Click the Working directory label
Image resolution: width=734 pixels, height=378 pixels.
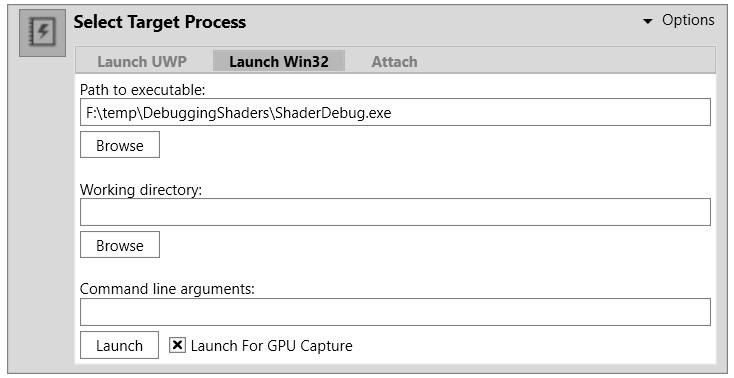pos(141,189)
